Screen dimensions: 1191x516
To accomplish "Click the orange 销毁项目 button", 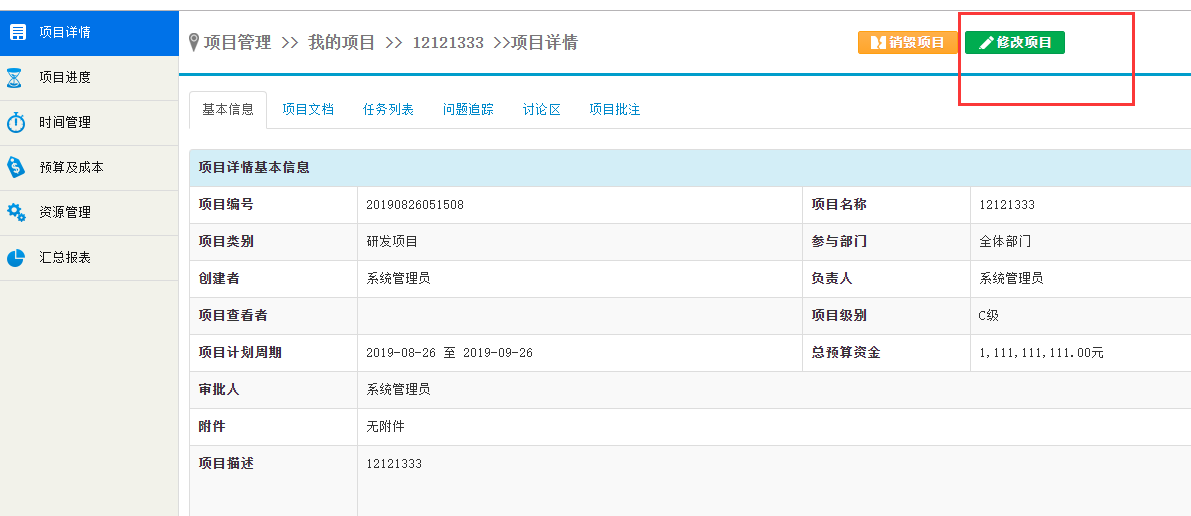I will coord(908,43).
